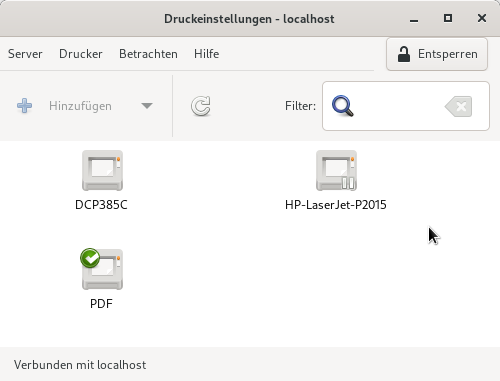Screen dimensions: 500x381
Task: Click the Entsperren unlock button
Action: click(x=437, y=54)
